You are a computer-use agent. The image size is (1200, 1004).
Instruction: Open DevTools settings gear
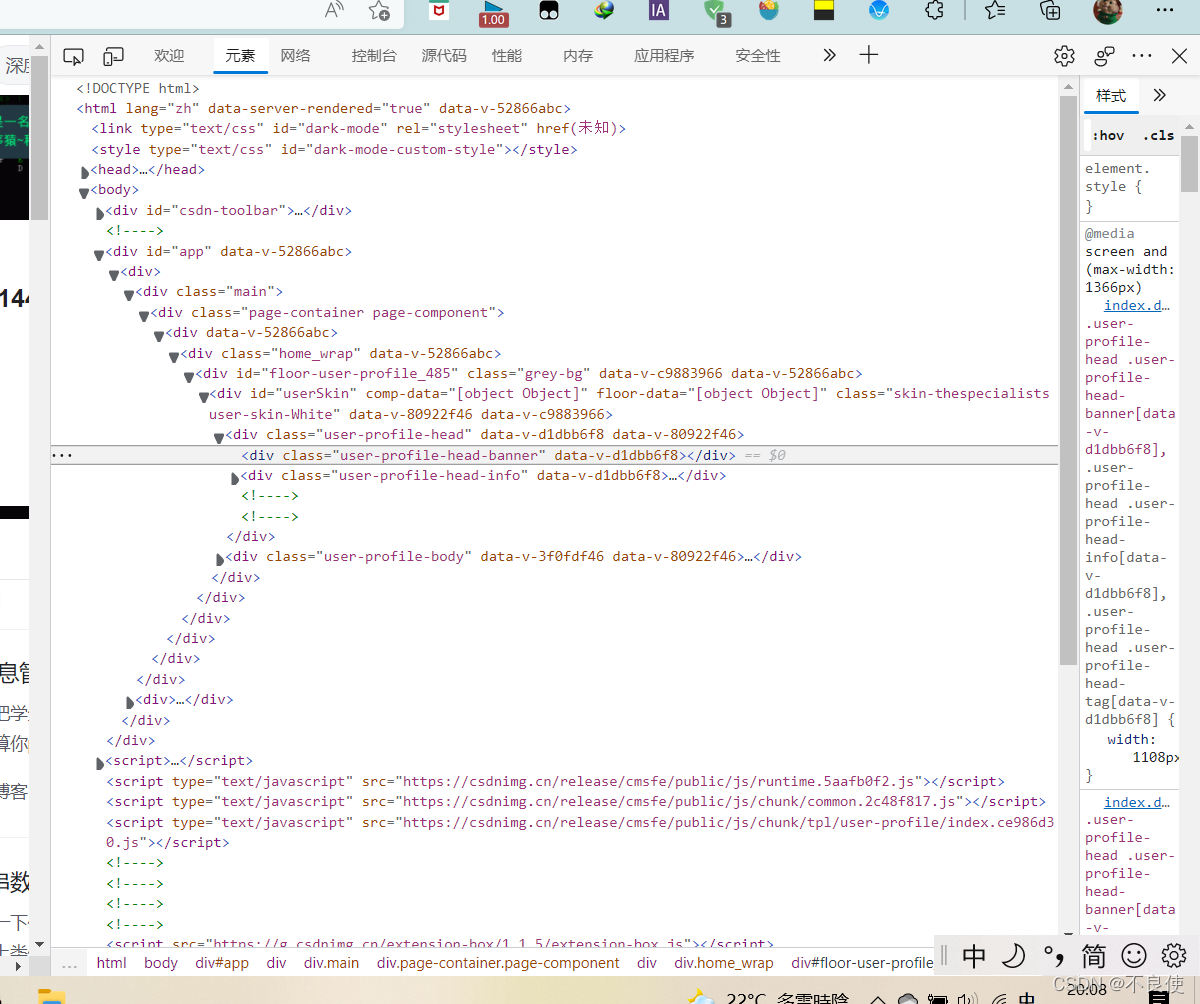click(1064, 56)
